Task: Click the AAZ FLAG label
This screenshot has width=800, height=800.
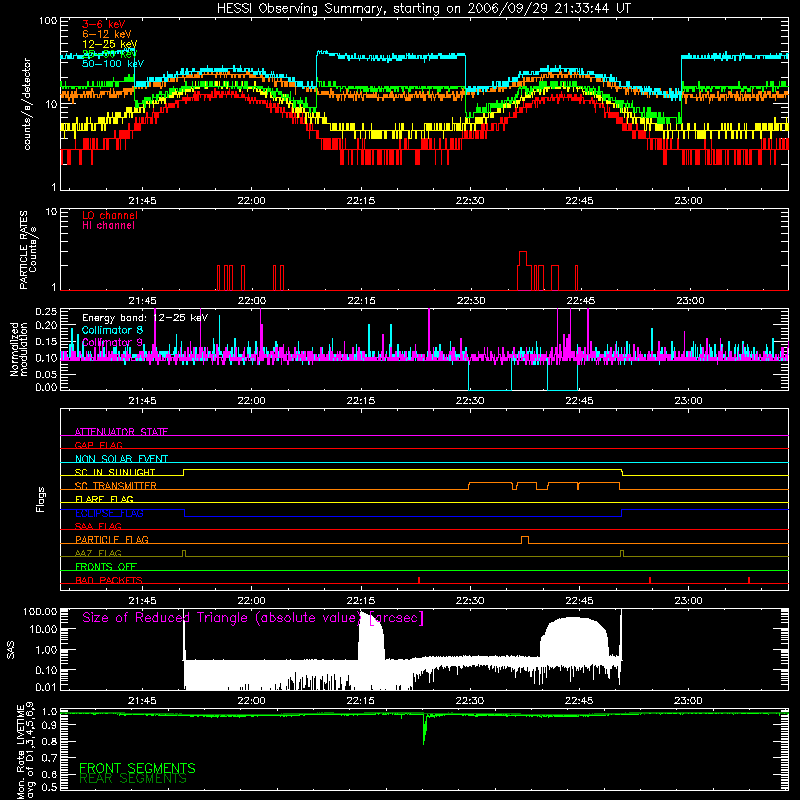Action: [x=98, y=553]
